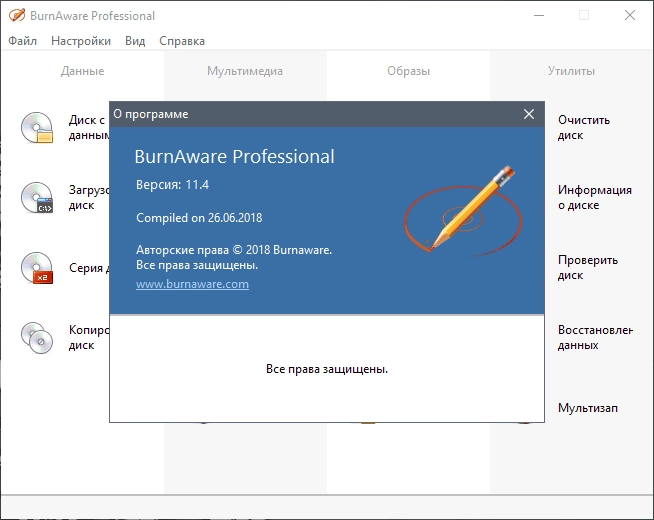Open Информация о диске utility
The image size is (654, 520).
pyautogui.click(x=595, y=197)
